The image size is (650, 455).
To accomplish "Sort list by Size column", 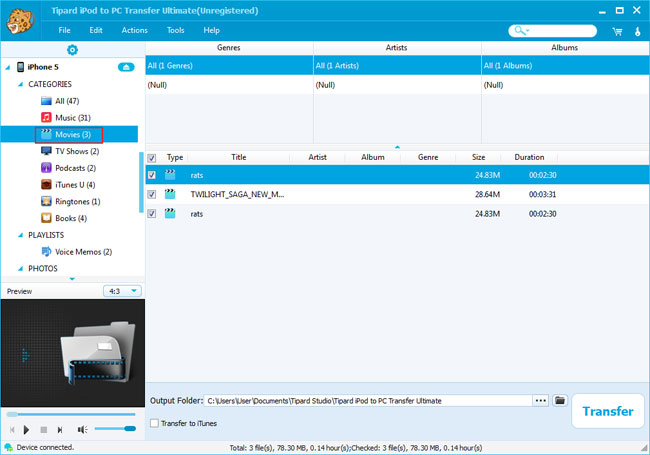I will click(478, 157).
